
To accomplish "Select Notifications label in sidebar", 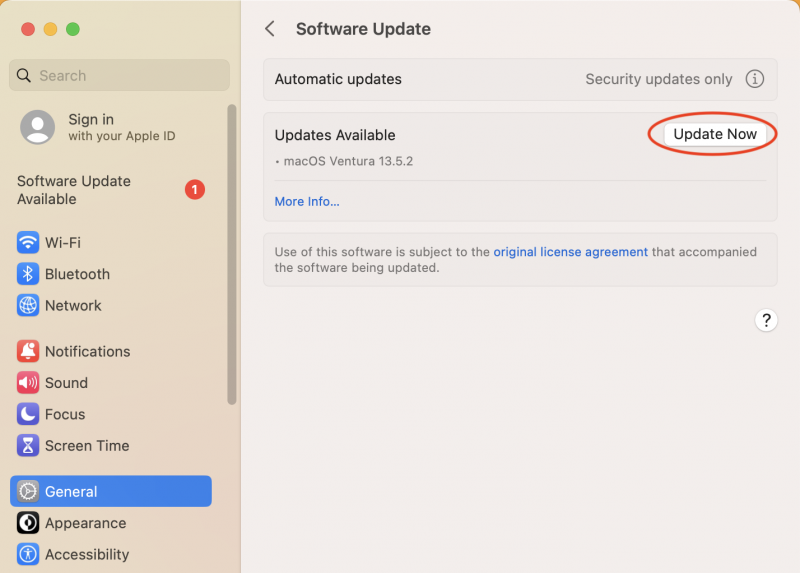I will (87, 351).
